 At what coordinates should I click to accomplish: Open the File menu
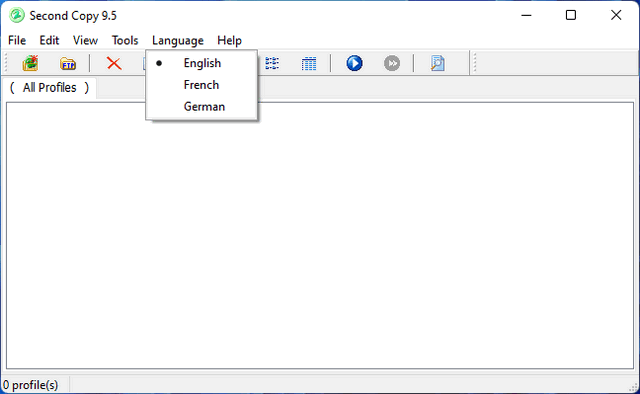pos(17,40)
